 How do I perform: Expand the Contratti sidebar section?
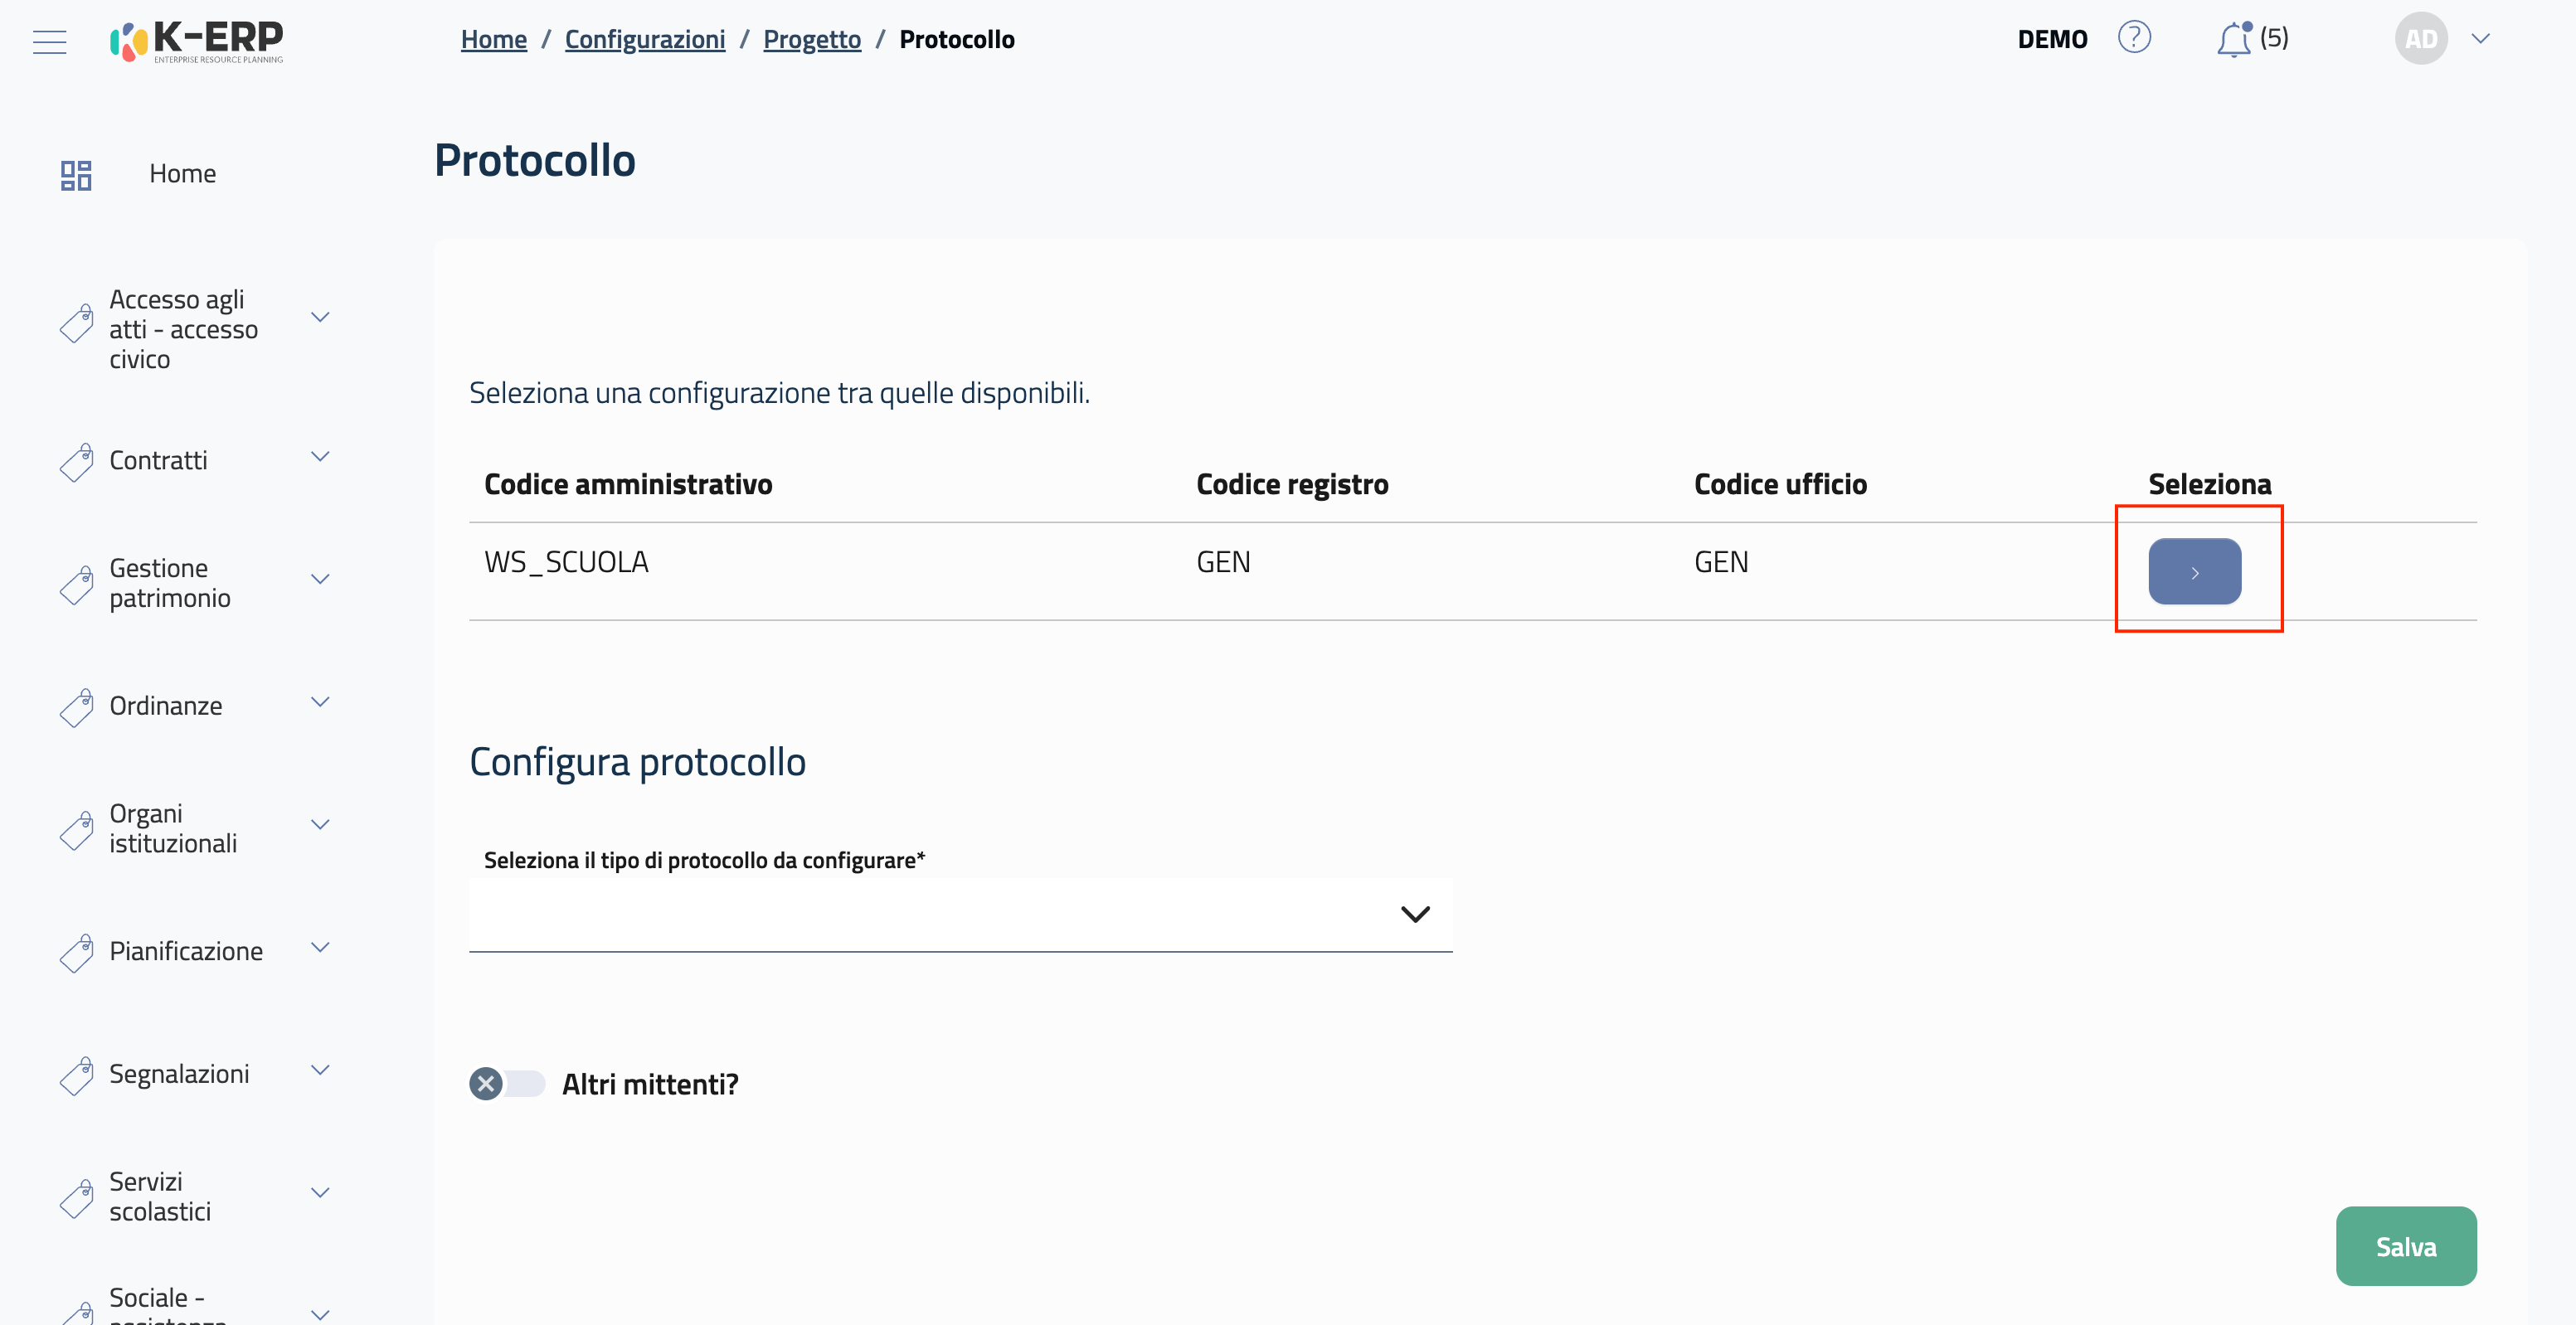point(320,457)
